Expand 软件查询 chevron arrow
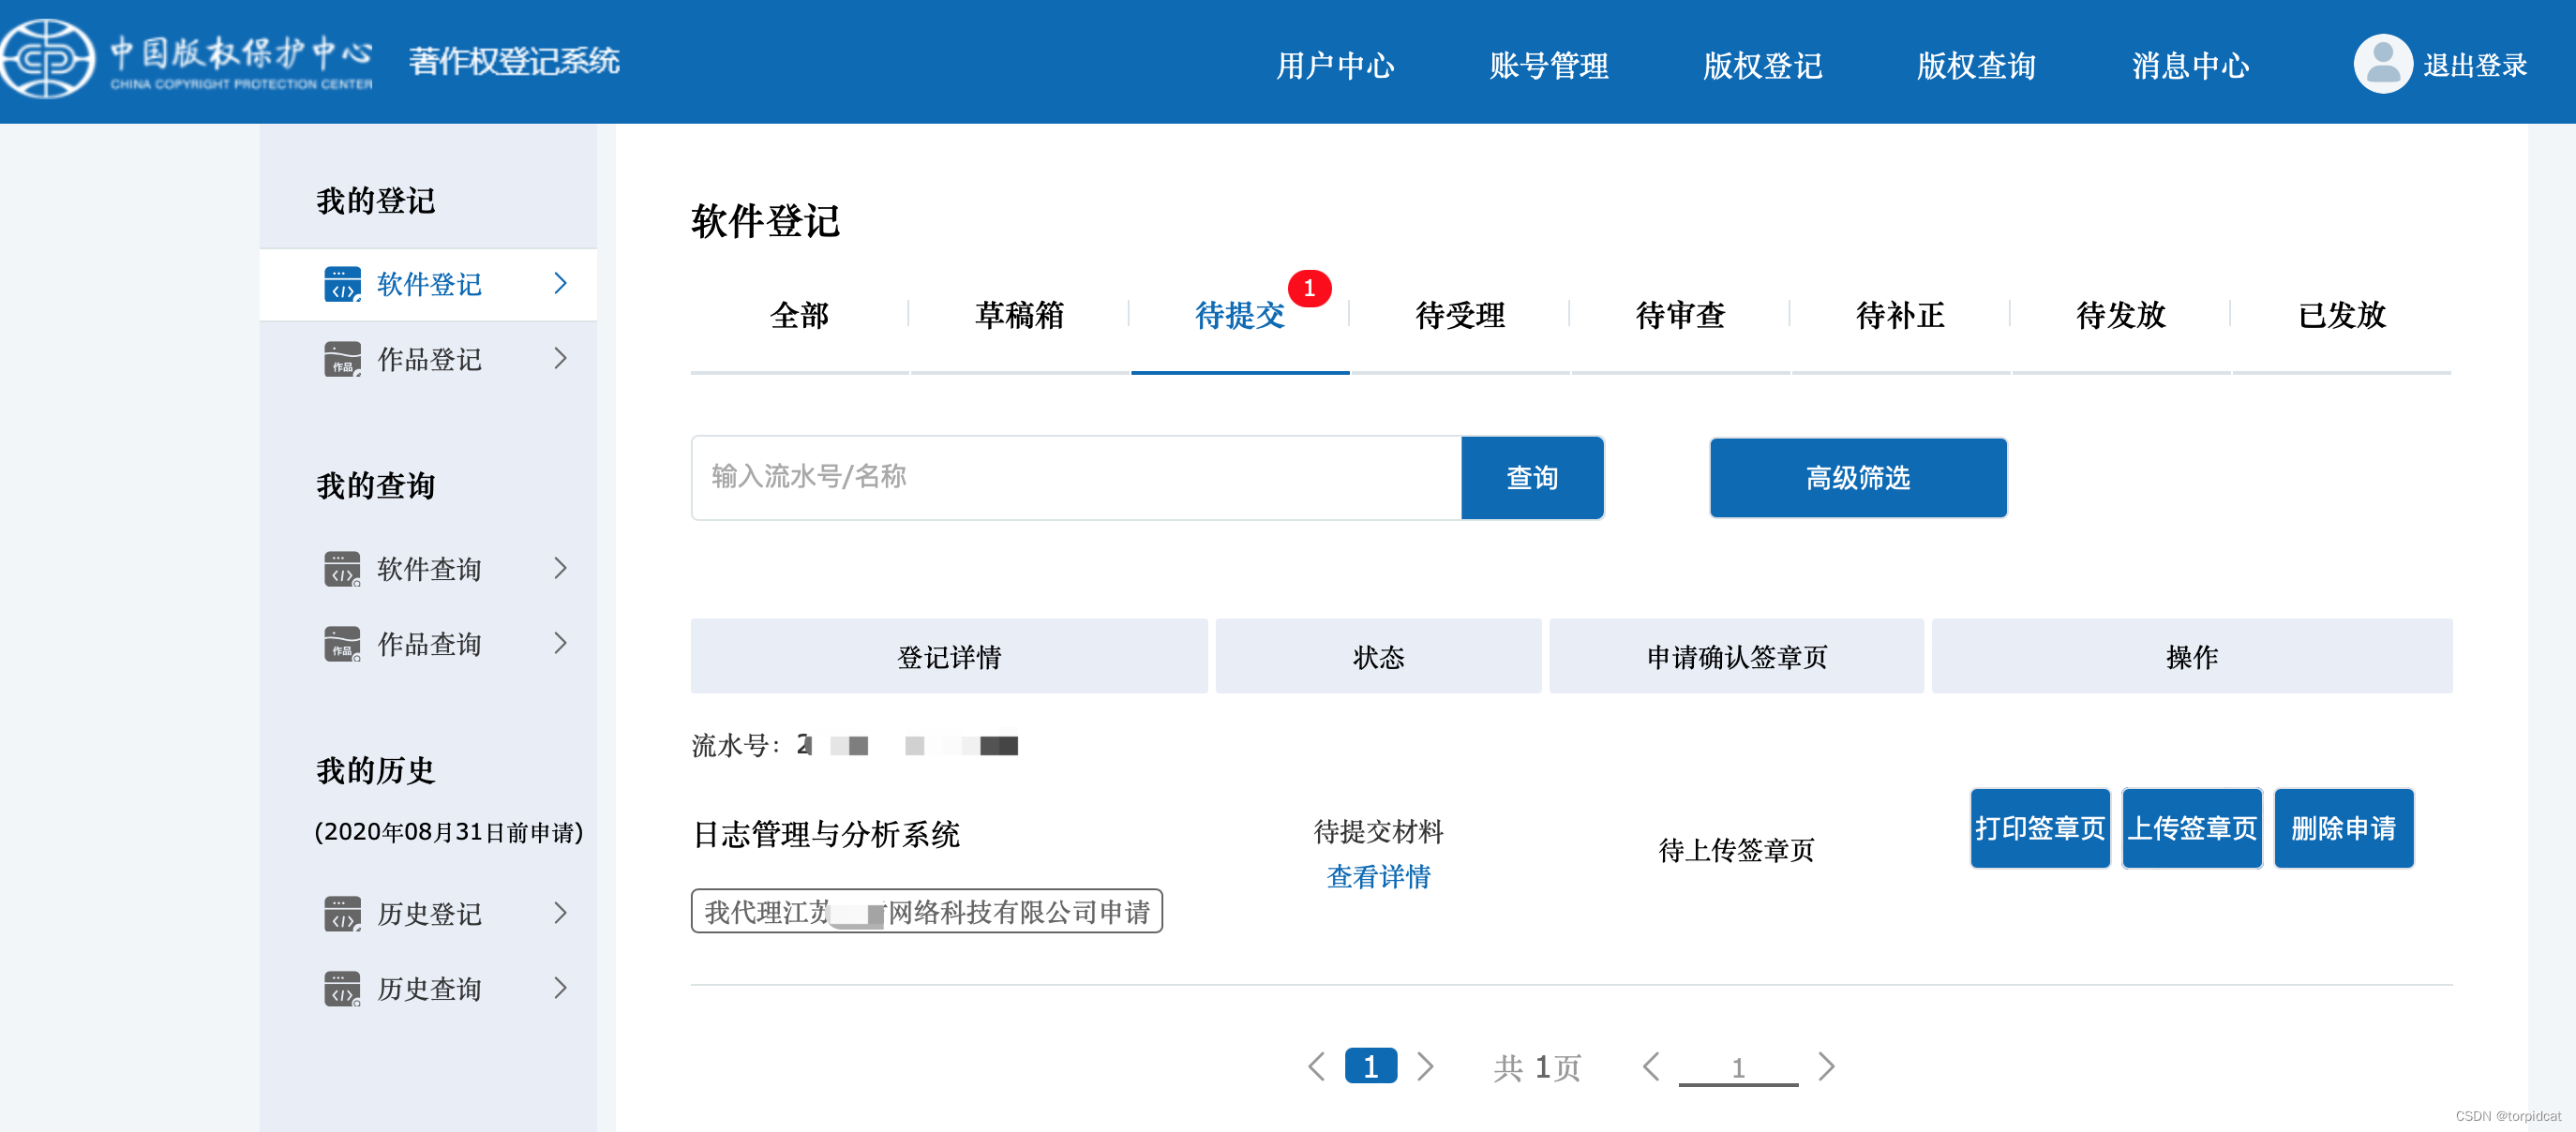The width and height of the screenshot is (2576, 1132). tap(560, 569)
